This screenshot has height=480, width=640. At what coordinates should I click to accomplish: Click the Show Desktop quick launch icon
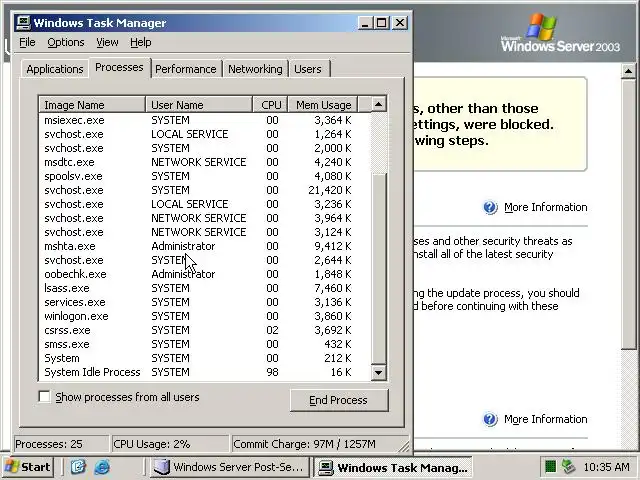[78, 467]
